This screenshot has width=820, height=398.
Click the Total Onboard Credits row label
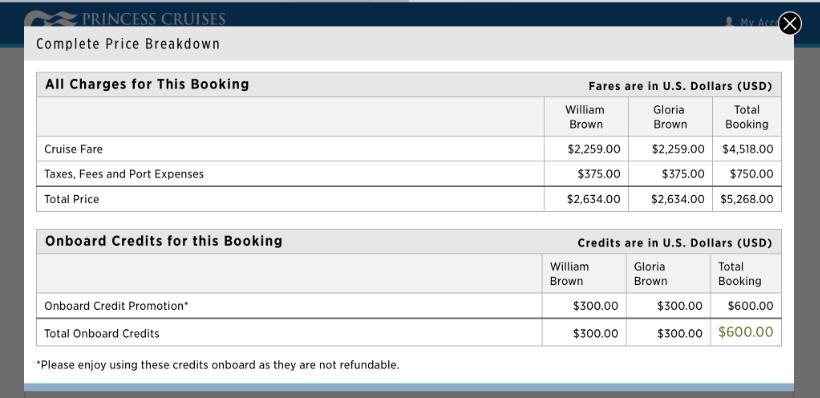tap(101, 333)
